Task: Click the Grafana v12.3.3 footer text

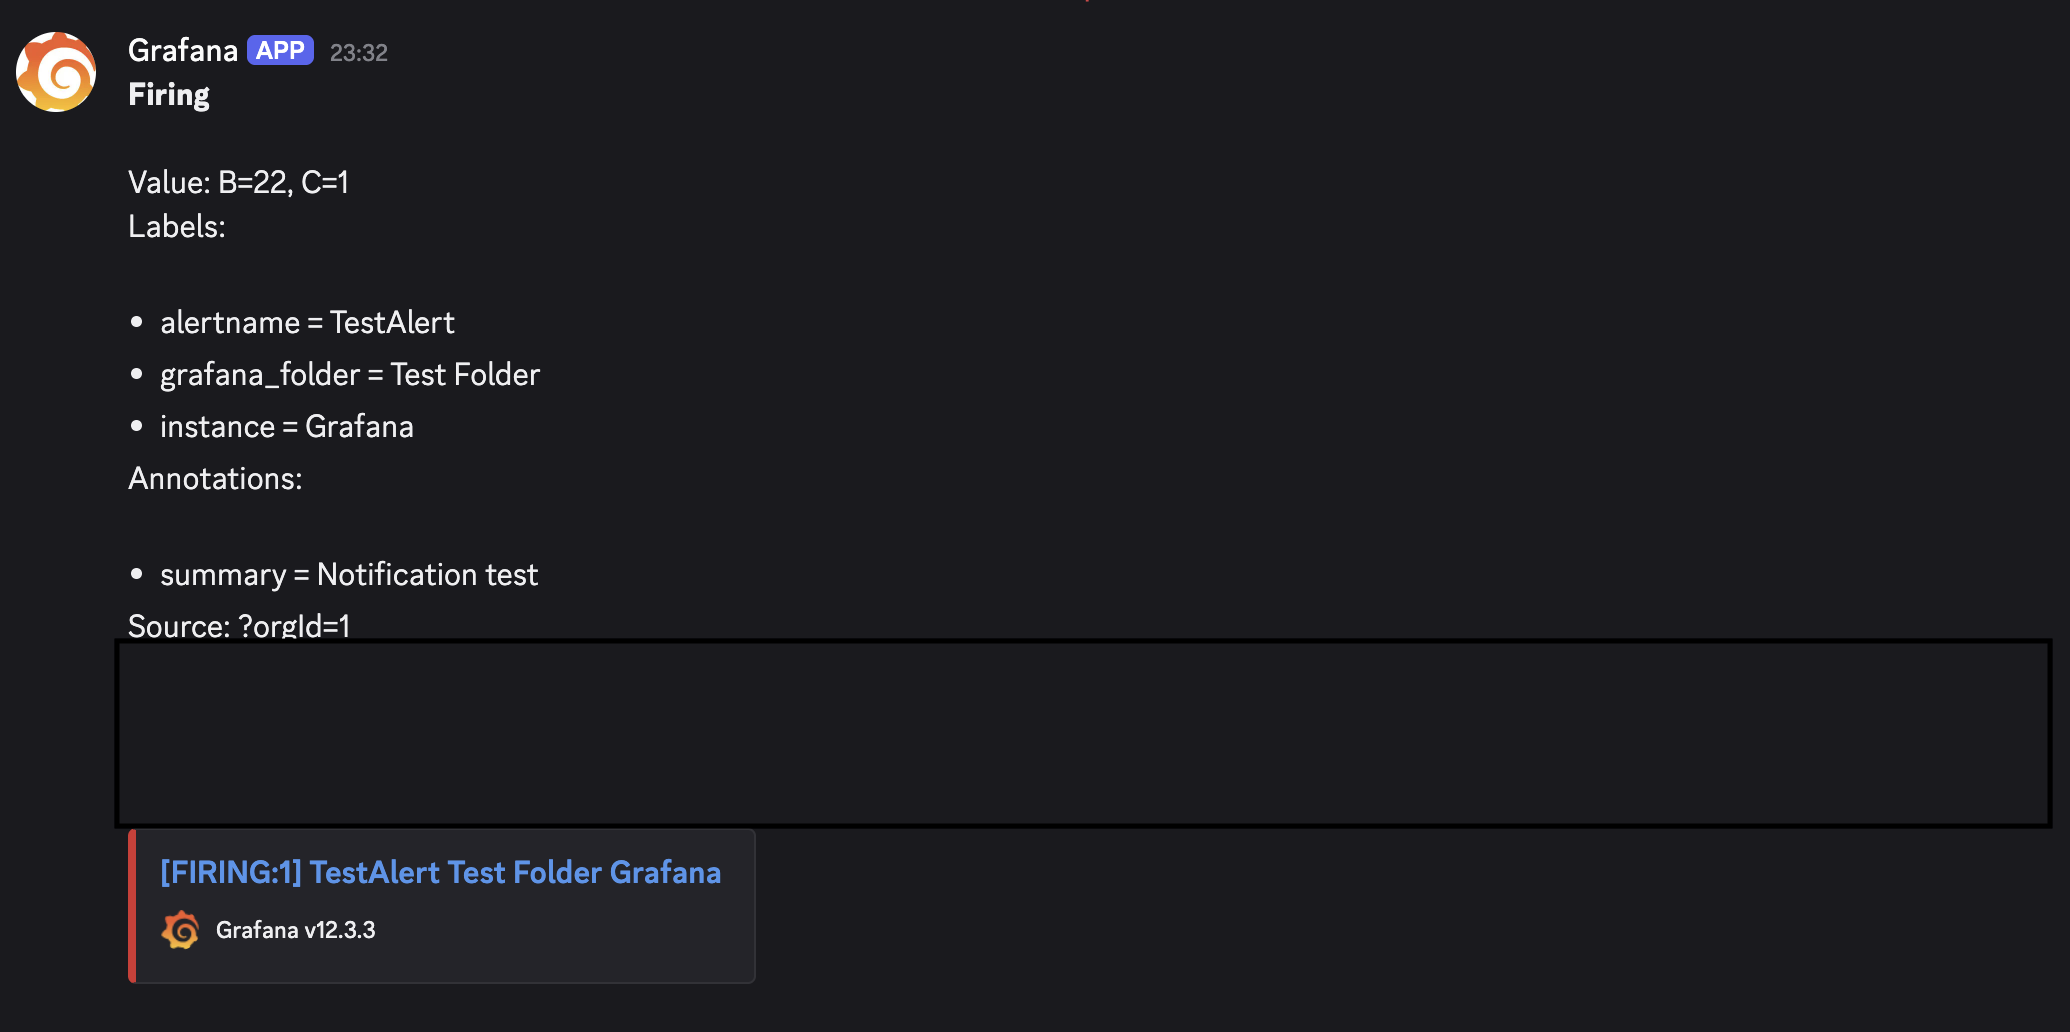Action: 297,929
